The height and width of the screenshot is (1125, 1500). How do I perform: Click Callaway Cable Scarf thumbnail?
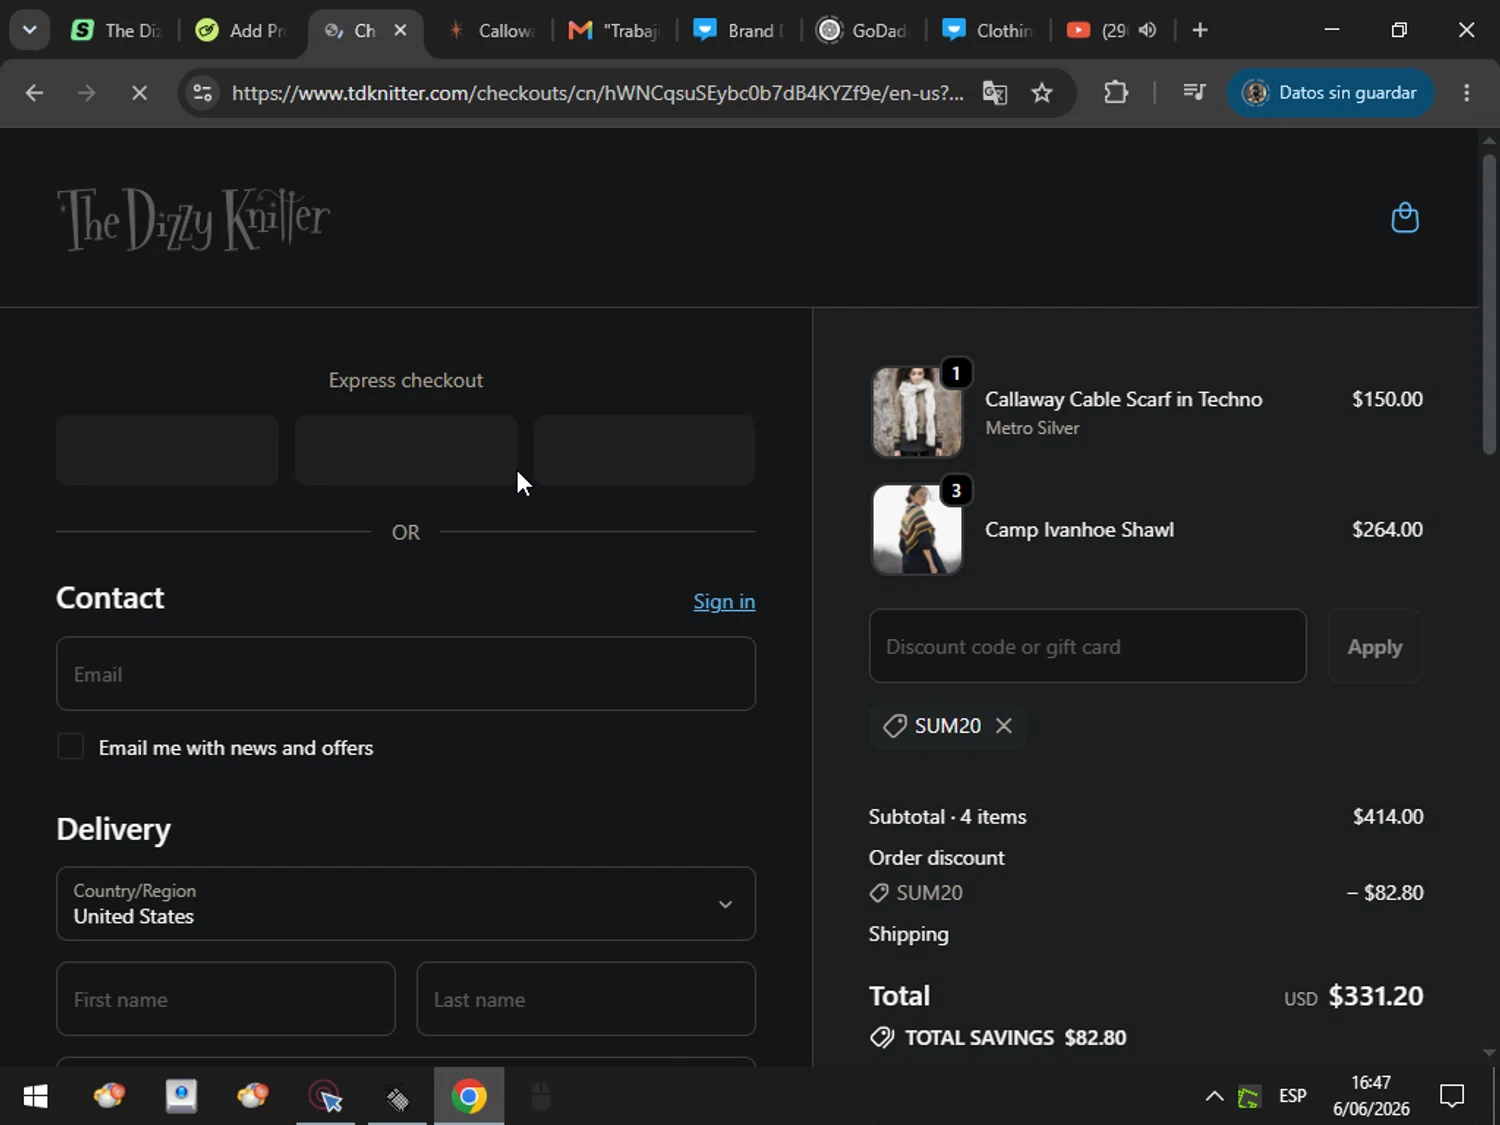(917, 412)
